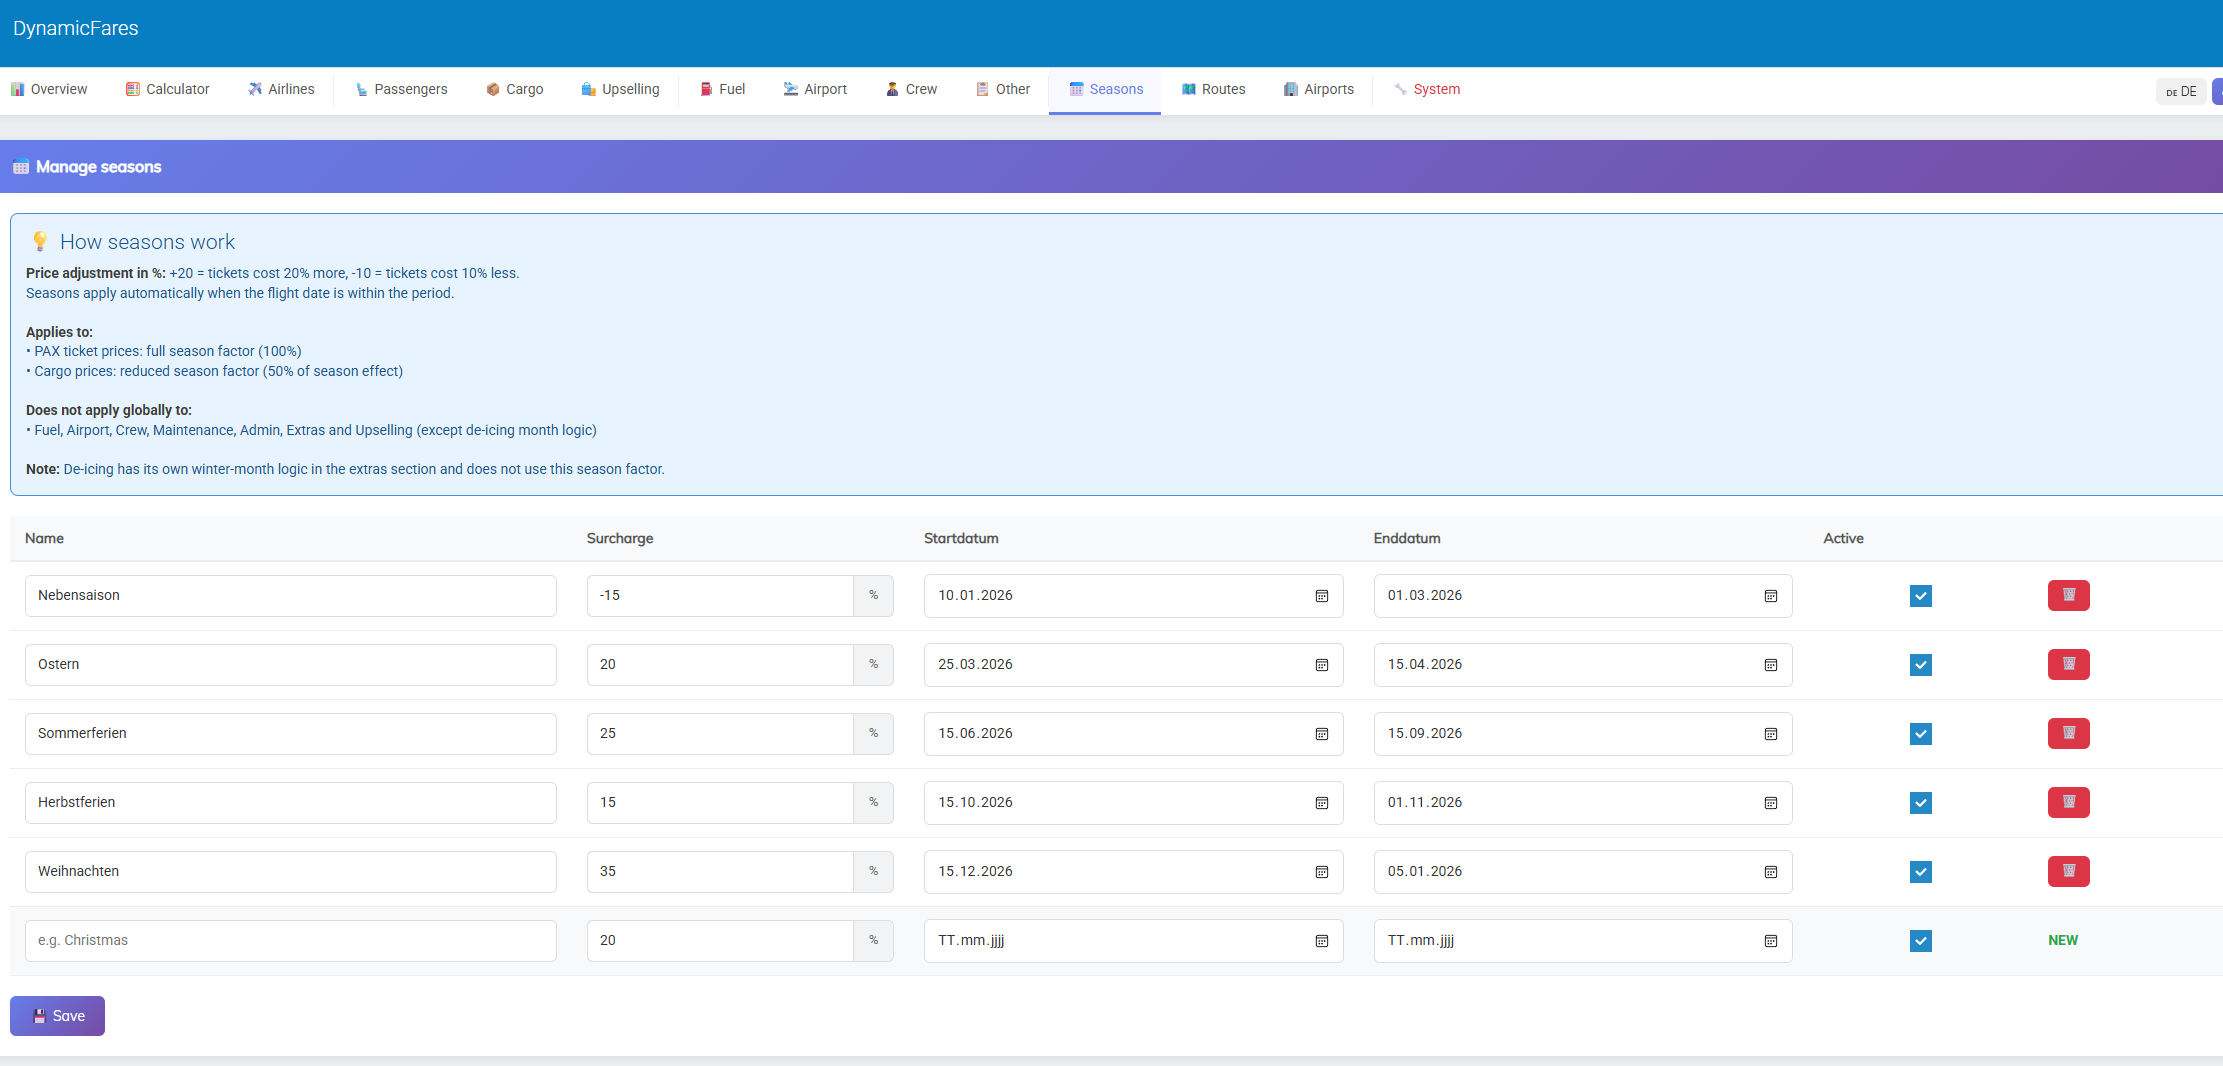This screenshot has width=2223, height=1066.
Task: Open the DE language selector
Action: [x=2180, y=91]
